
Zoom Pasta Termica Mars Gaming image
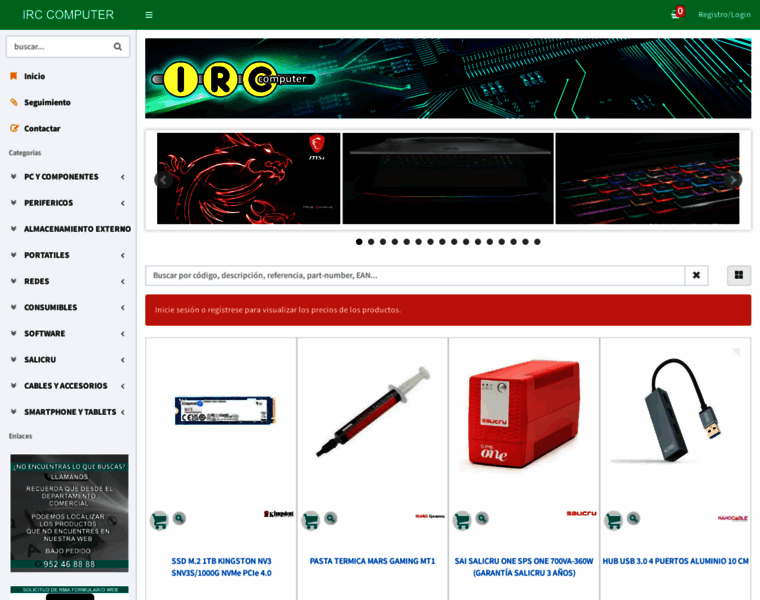click(x=331, y=519)
